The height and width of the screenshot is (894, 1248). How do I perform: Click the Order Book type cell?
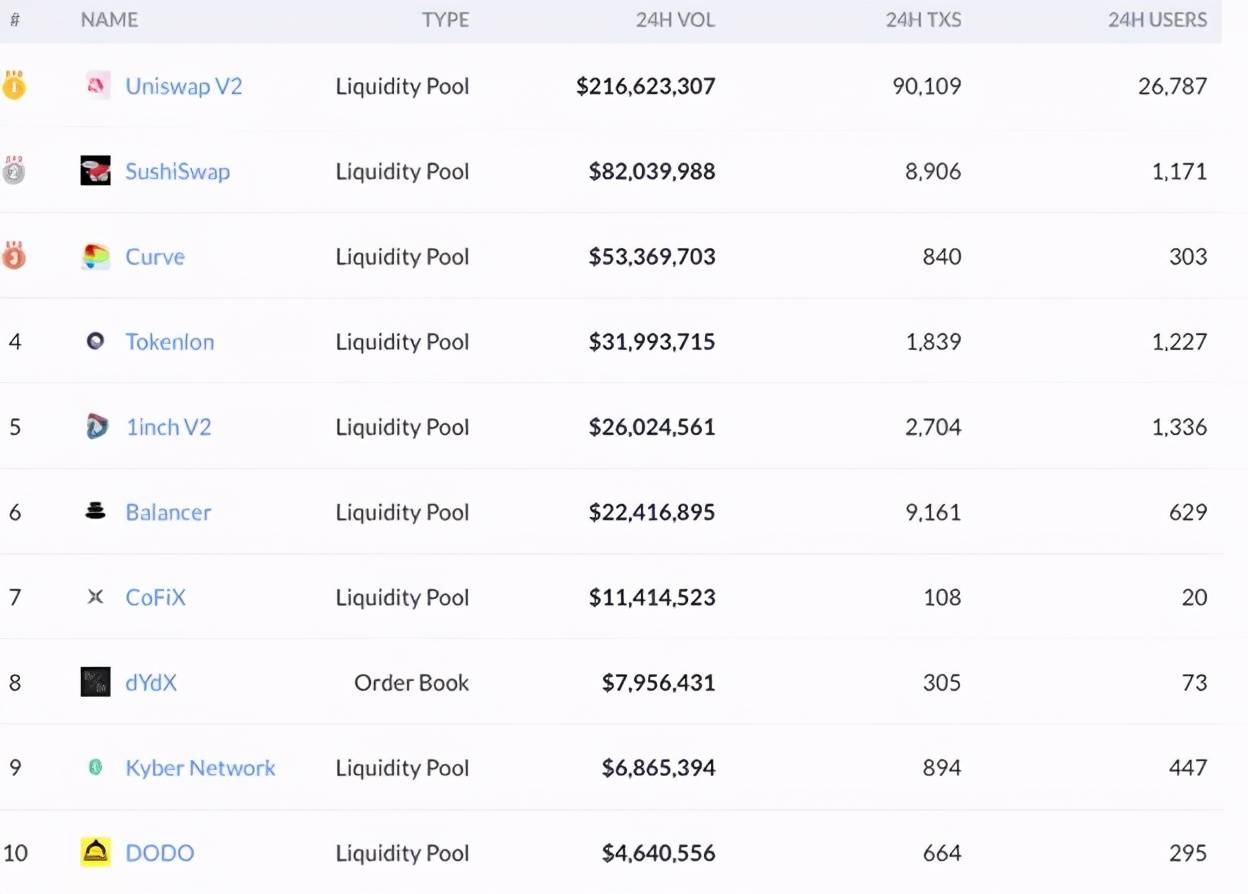412,683
